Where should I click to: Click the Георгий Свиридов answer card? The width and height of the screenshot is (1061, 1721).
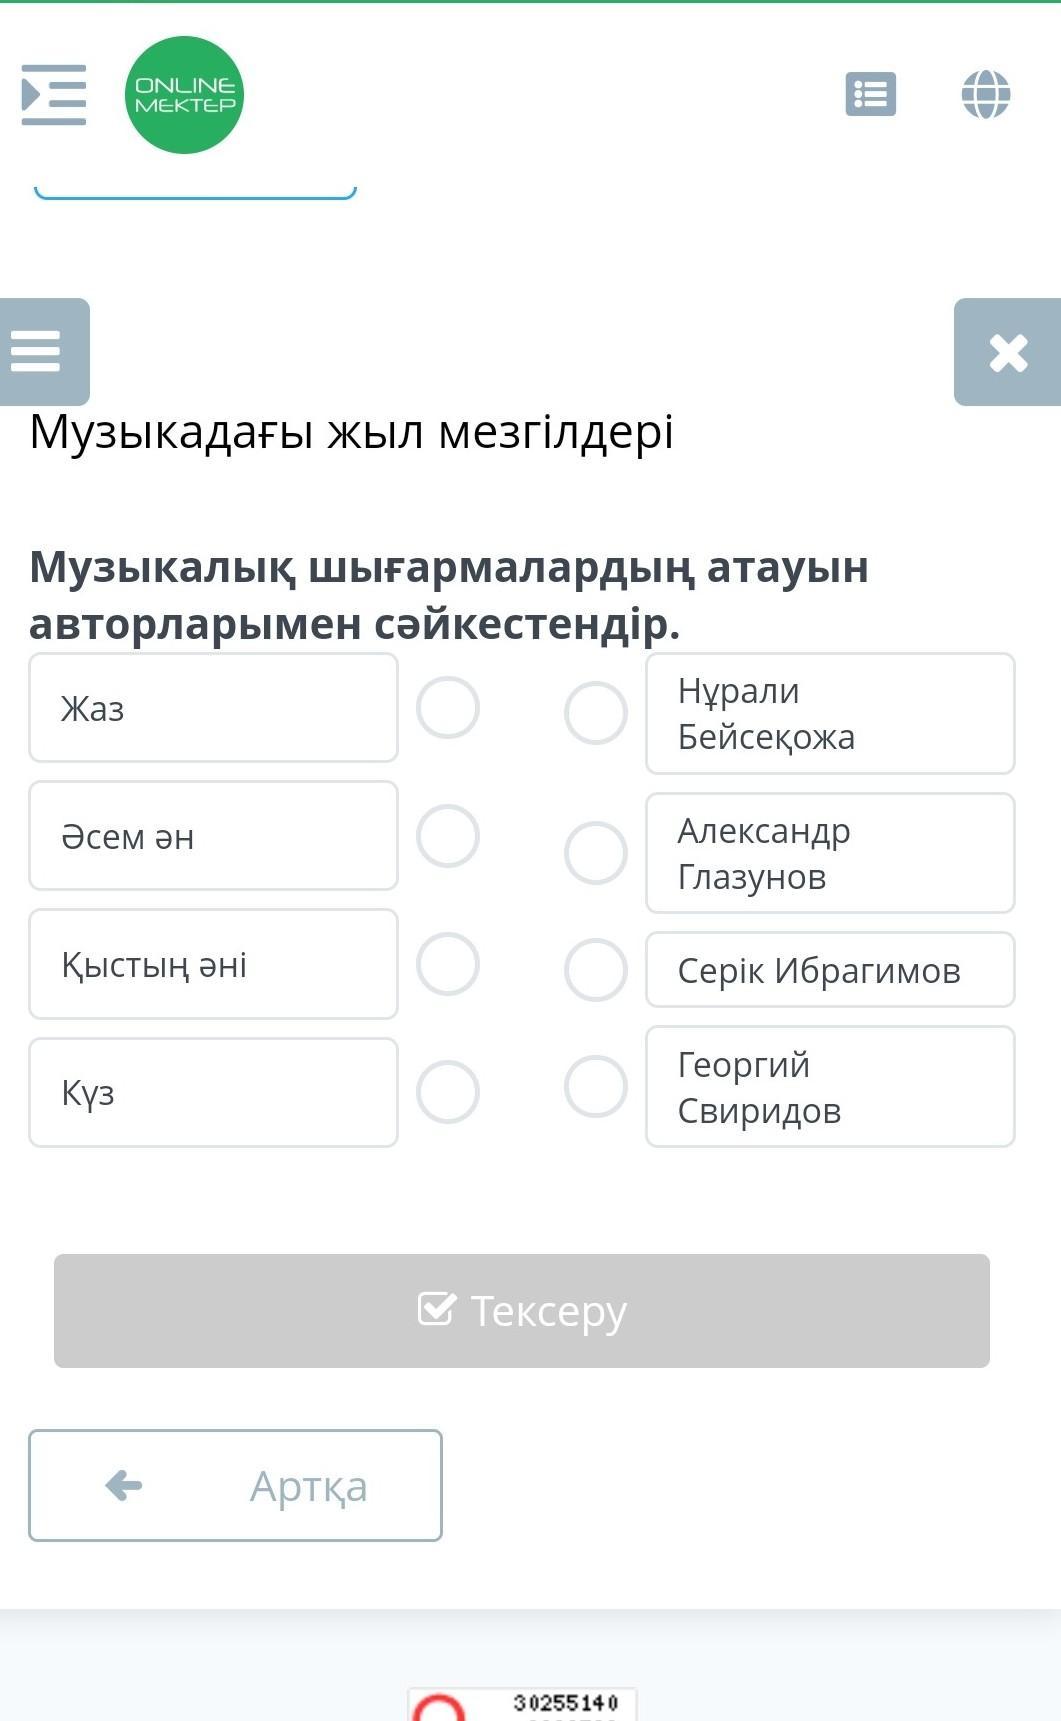point(830,1087)
